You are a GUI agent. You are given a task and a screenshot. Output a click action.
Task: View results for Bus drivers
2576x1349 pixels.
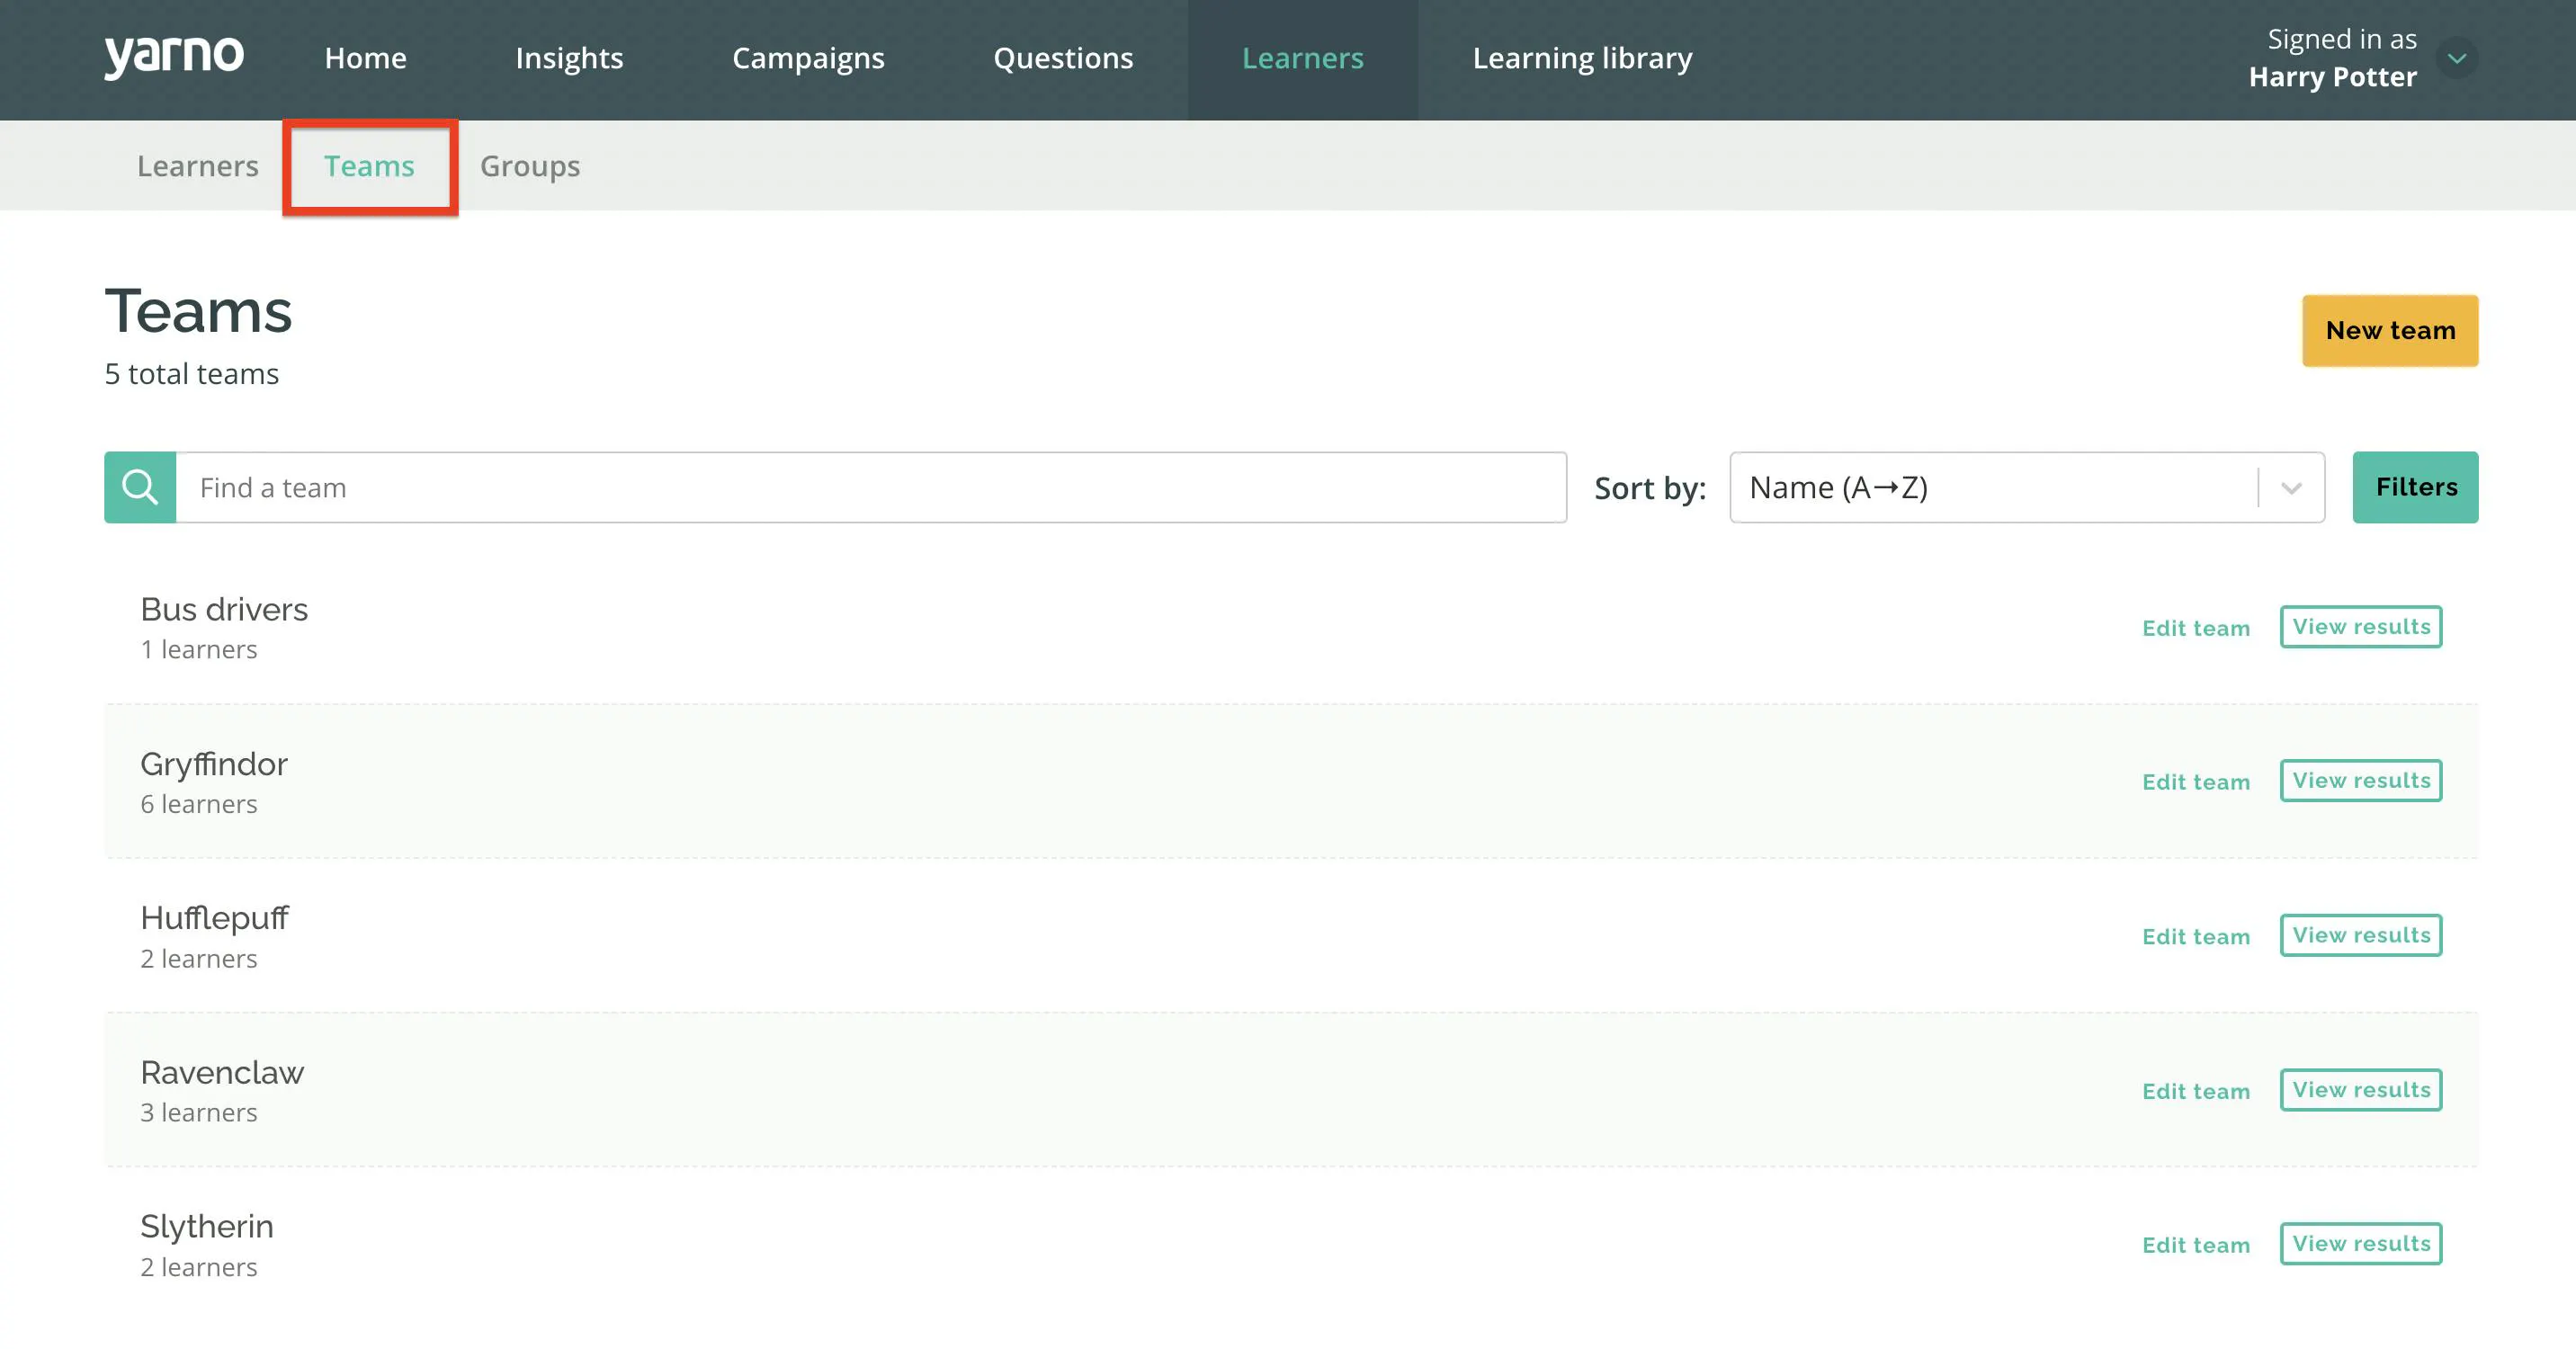pos(2361,627)
